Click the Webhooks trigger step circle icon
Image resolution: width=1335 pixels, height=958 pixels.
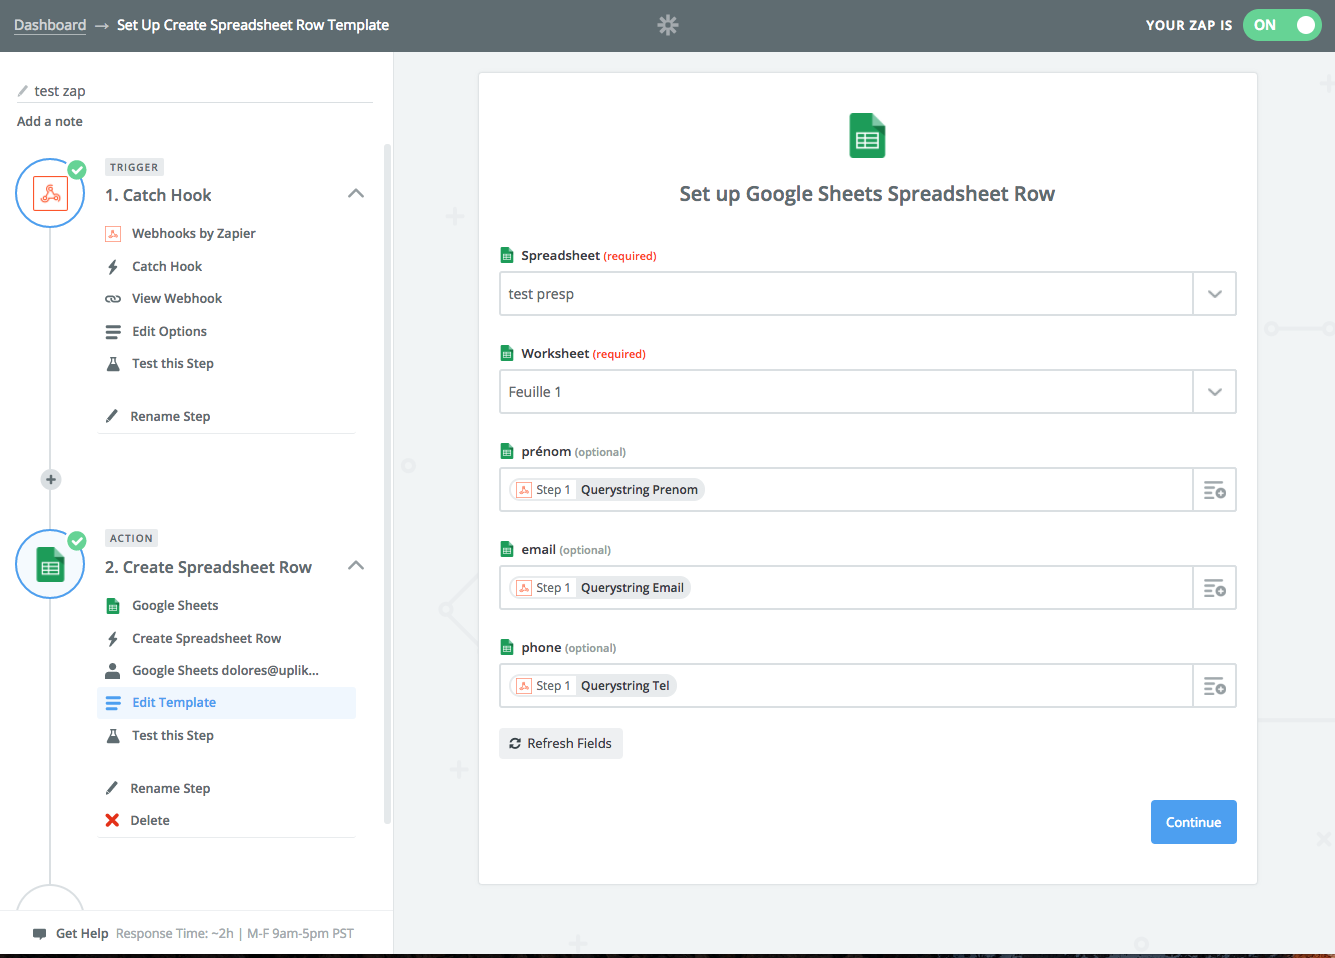(x=50, y=193)
